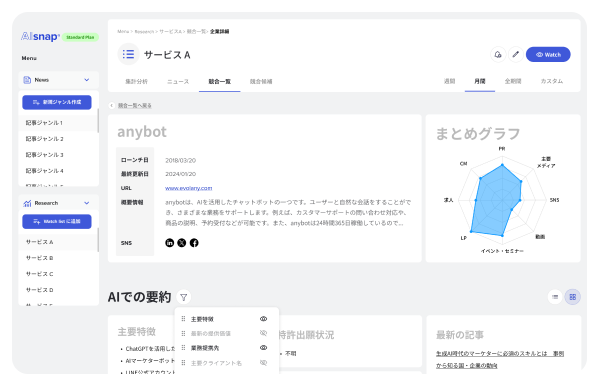Select サービス D in Research list
This screenshot has width=599, height=386.
(58, 290)
